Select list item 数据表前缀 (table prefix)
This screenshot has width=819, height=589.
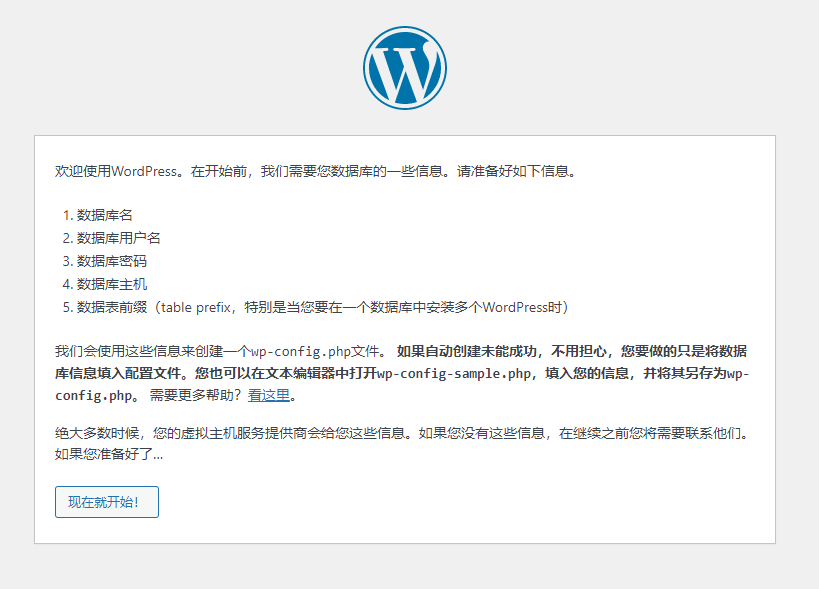point(323,307)
